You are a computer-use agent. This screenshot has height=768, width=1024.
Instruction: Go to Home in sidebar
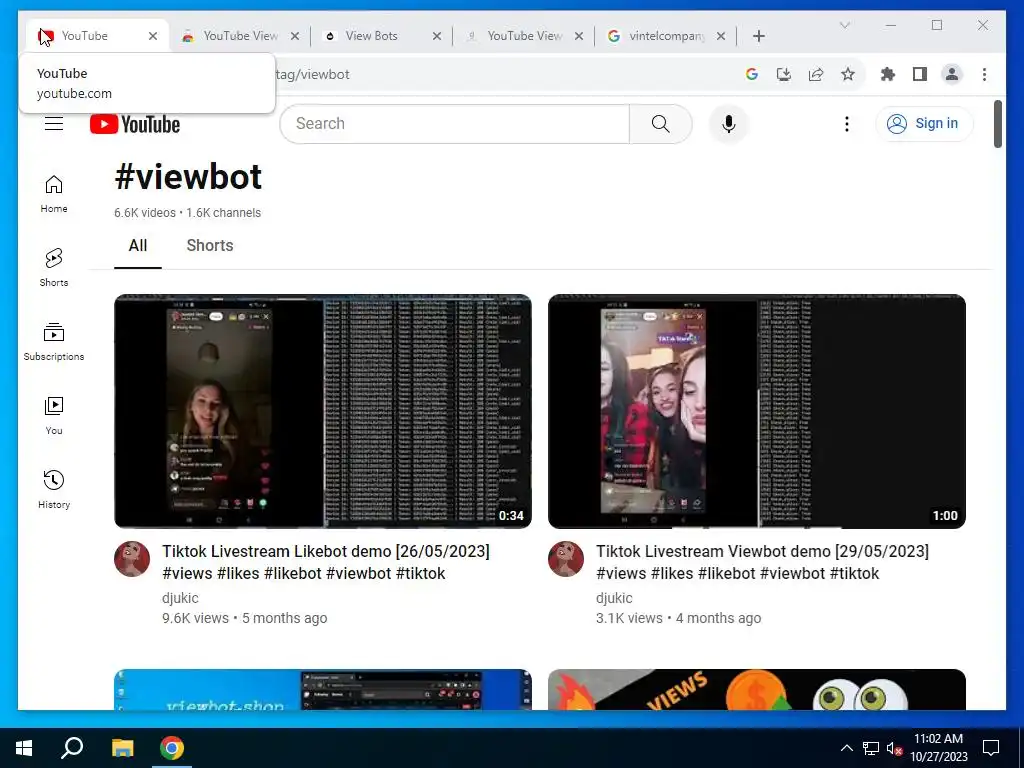click(54, 194)
